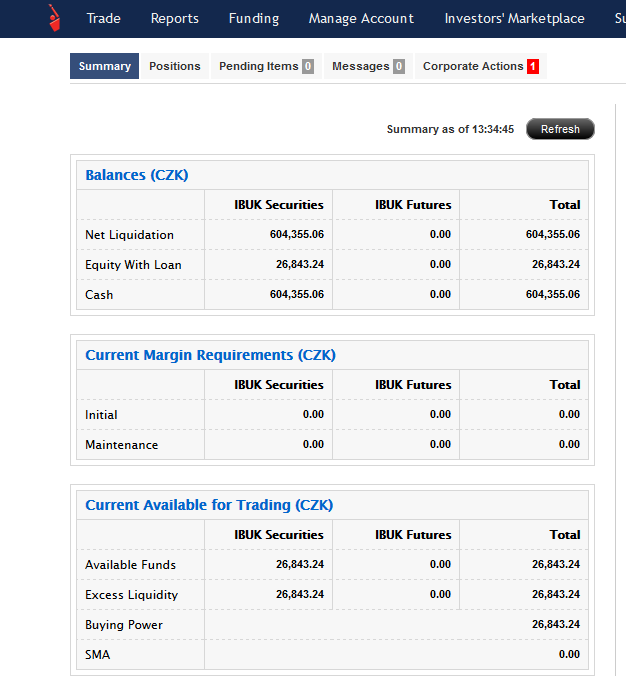Click the Balances (CZK) section heading
This screenshot has width=626, height=695.
click(137, 175)
